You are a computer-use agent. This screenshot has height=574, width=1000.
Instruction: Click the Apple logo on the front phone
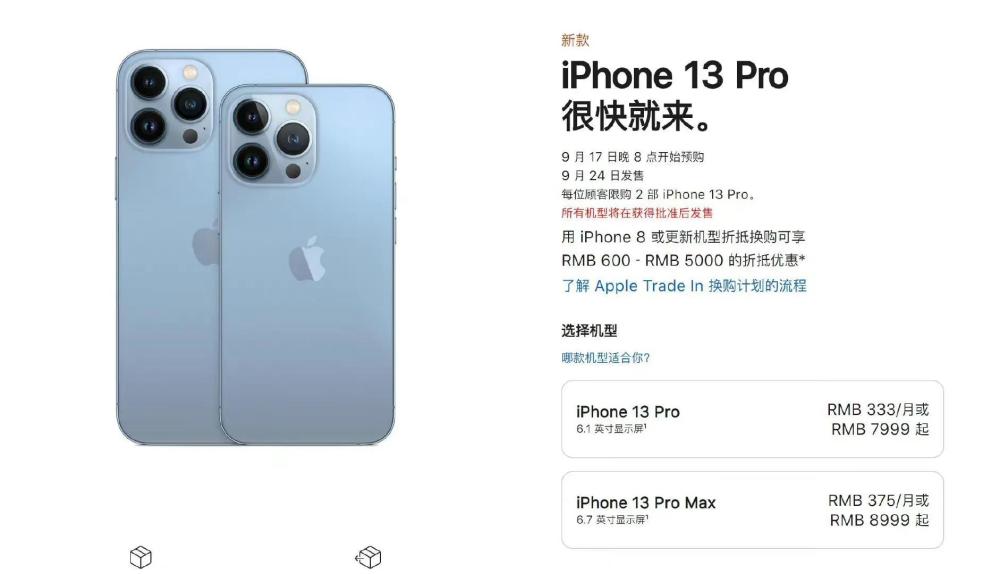(307, 258)
